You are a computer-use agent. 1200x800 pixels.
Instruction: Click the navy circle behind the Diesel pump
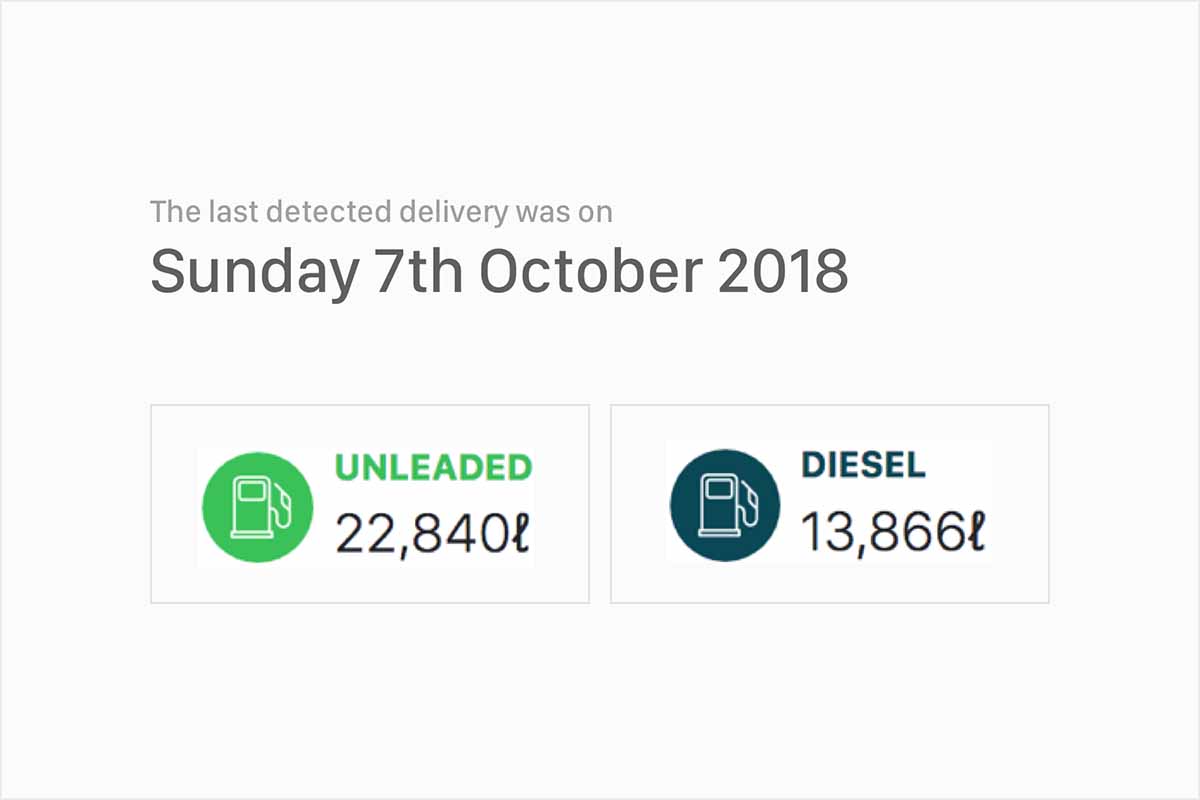[x=695, y=535]
